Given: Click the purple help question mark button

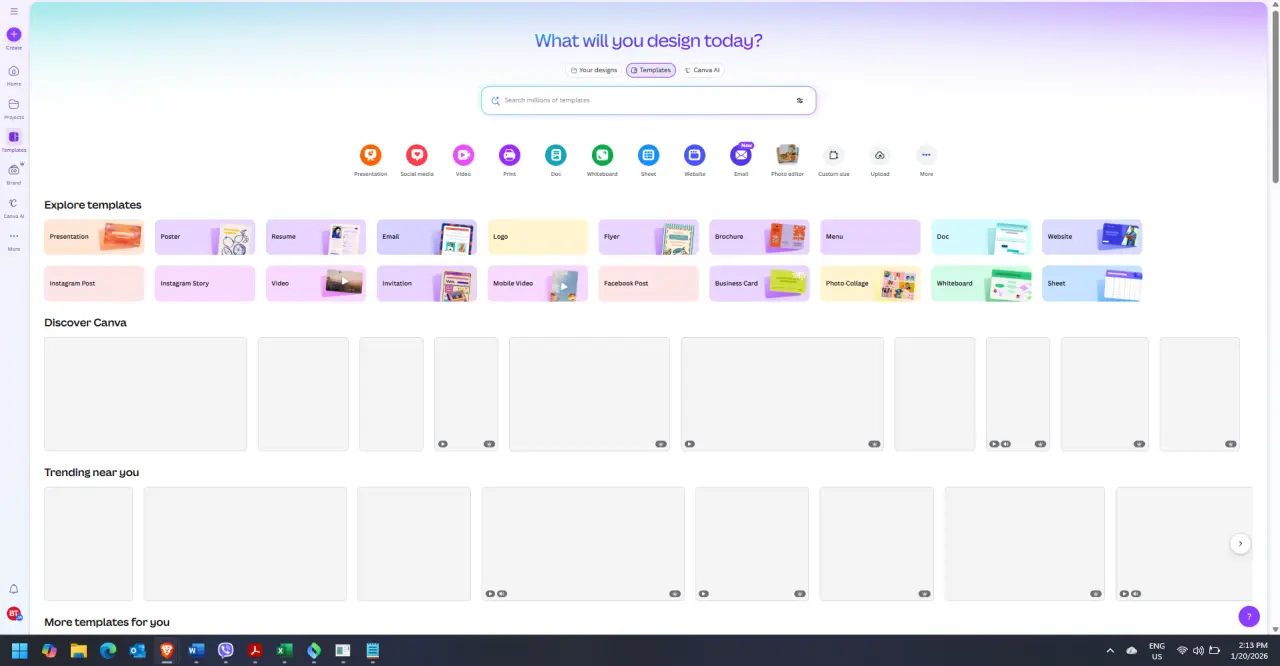Looking at the screenshot, I should [x=1248, y=616].
